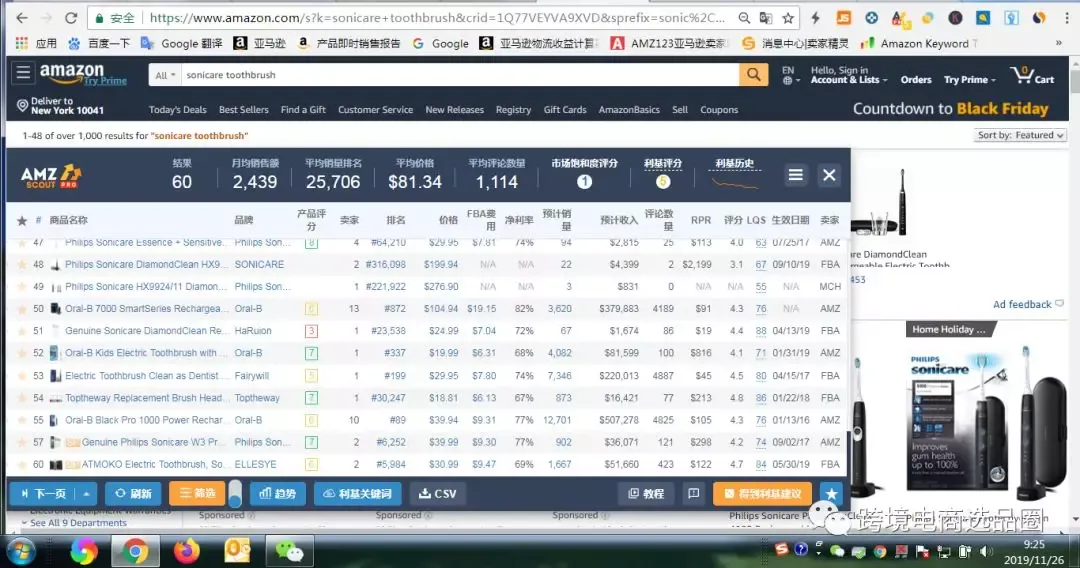
Task: Toggle favorite star for Oral-B 7000 SmartSeries row
Action: [x=22, y=309]
